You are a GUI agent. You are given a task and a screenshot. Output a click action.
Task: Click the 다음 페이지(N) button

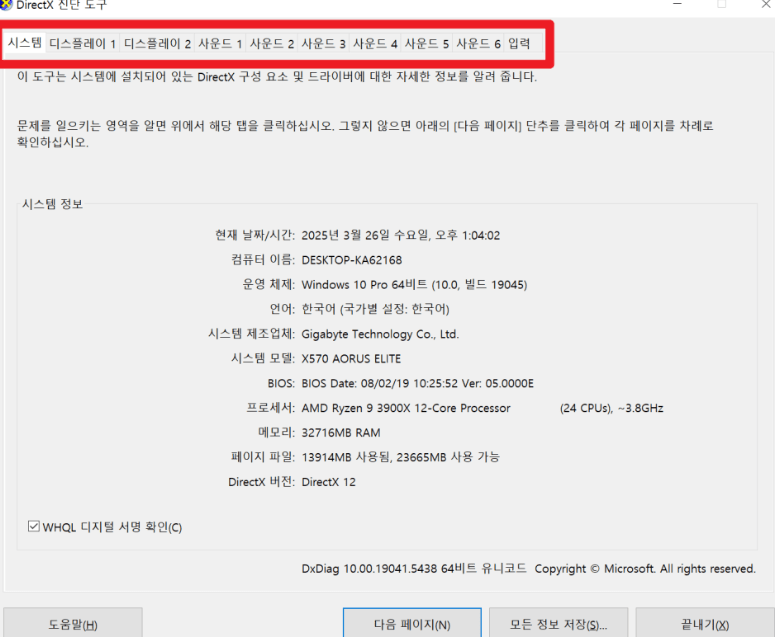coord(412,624)
